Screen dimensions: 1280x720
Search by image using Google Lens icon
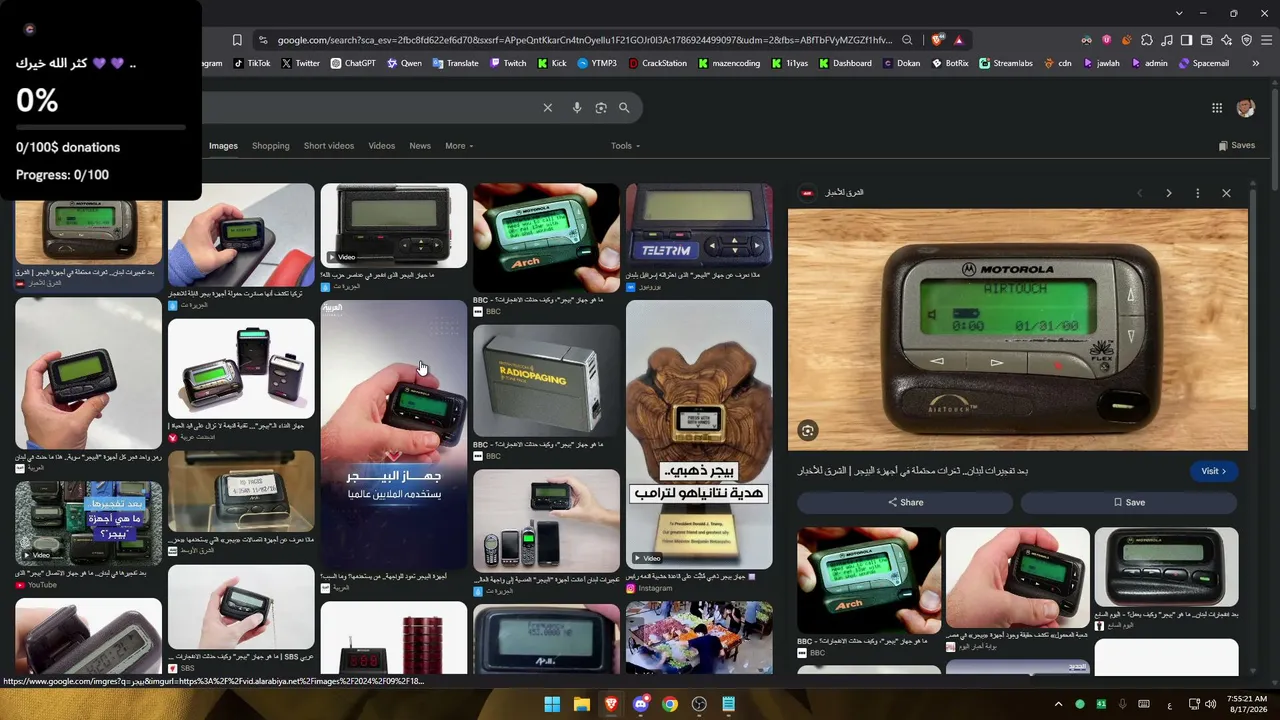(601, 108)
